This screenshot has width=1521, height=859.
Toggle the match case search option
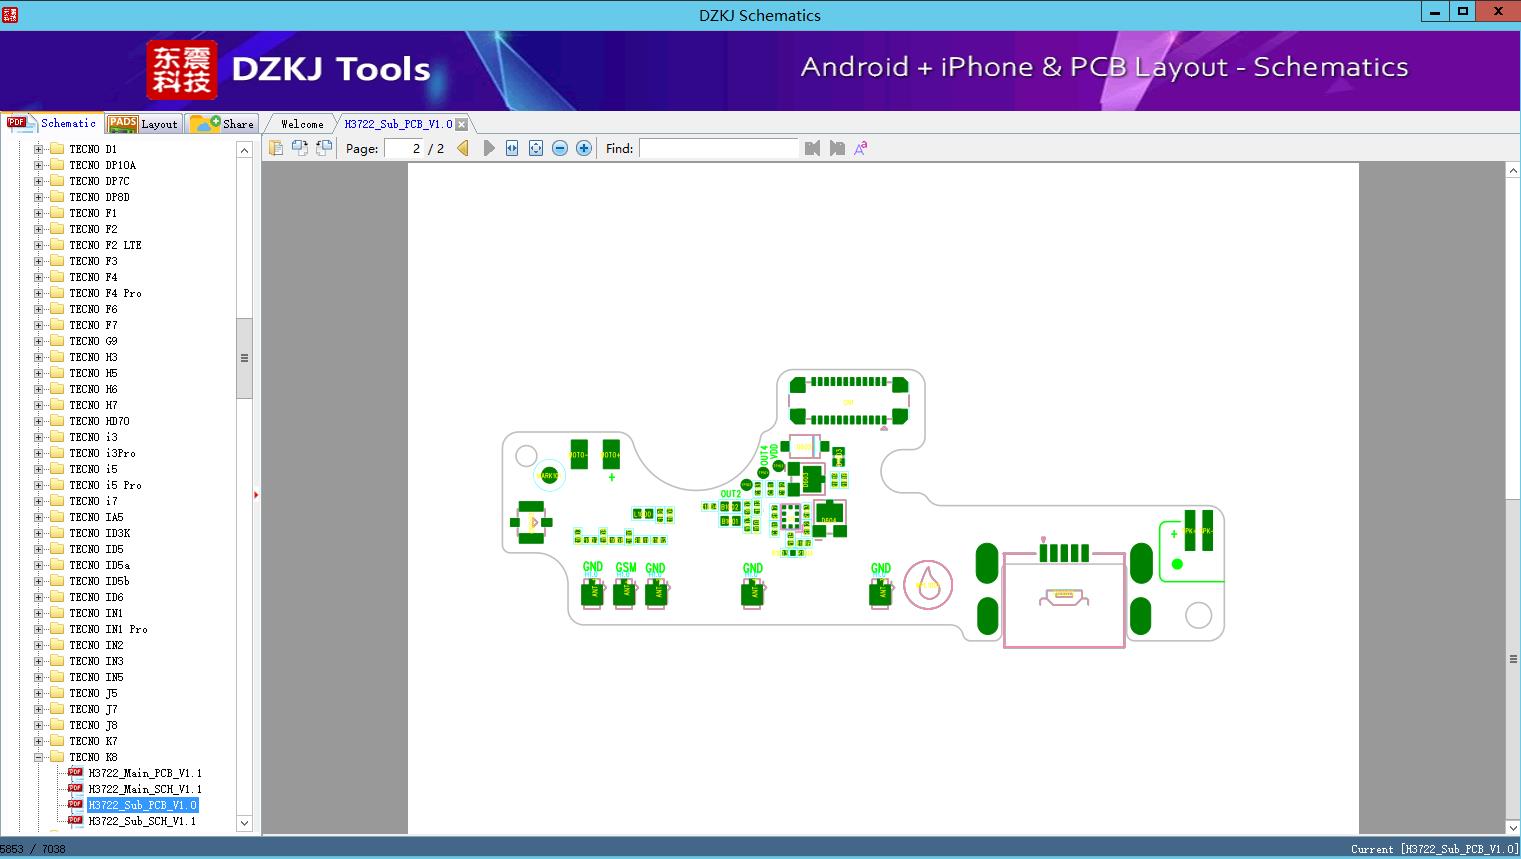click(x=861, y=148)
